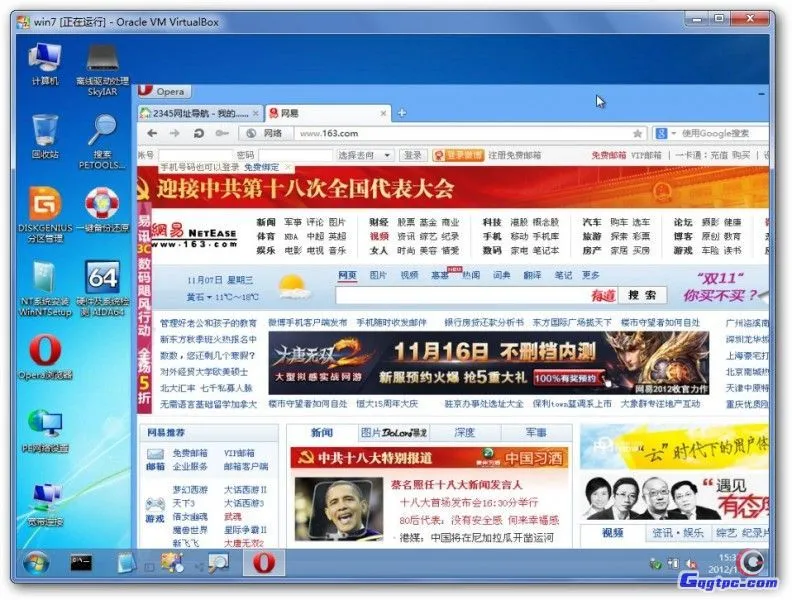The height and width of the screenshot is (600, 792).
Task: Open the SkyIAR desktop icon
Action: tap(102, 70)
